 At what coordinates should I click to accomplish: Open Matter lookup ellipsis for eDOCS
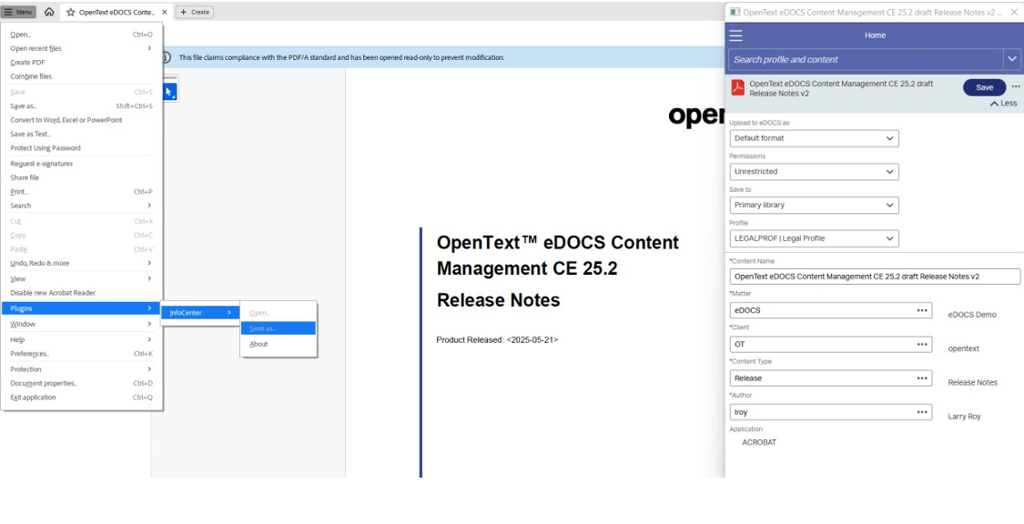coord(922,310)
